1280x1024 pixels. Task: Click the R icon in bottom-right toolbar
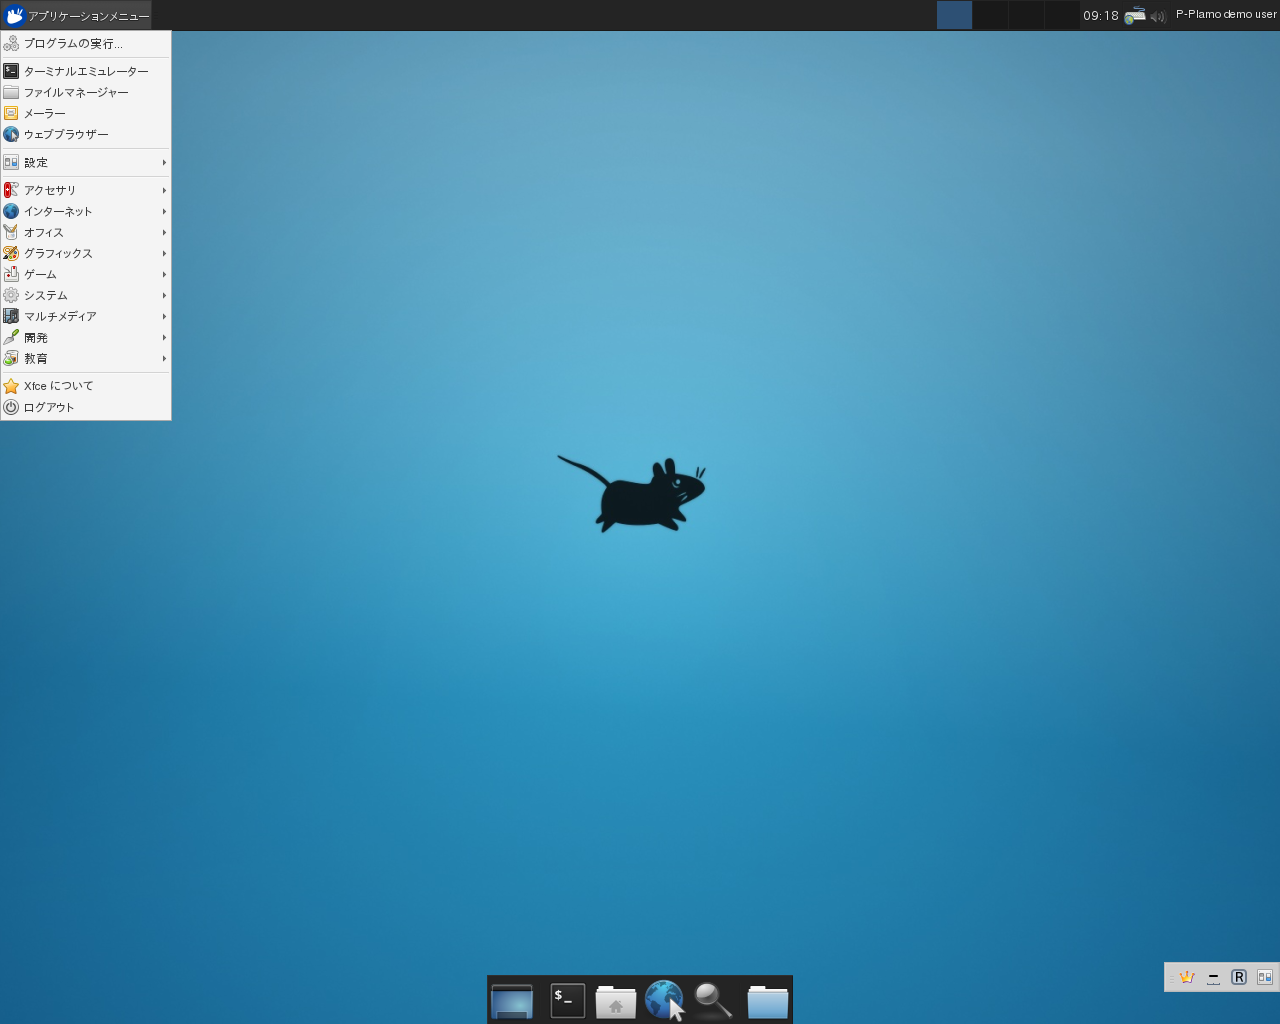click(x=1239, y=977)
